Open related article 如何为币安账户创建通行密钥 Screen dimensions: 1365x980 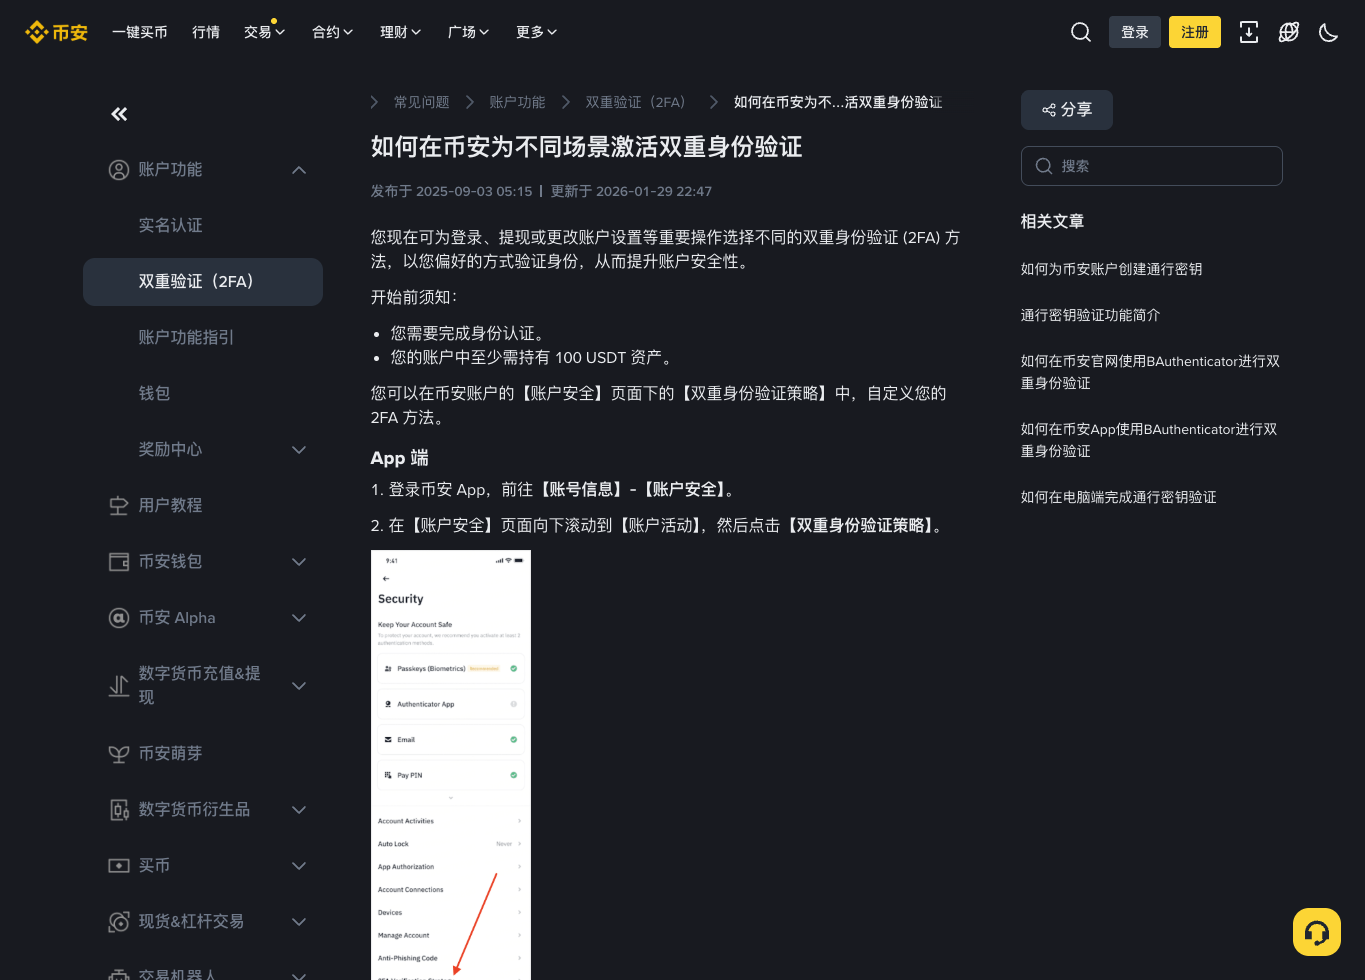[x=1111, y=269]
